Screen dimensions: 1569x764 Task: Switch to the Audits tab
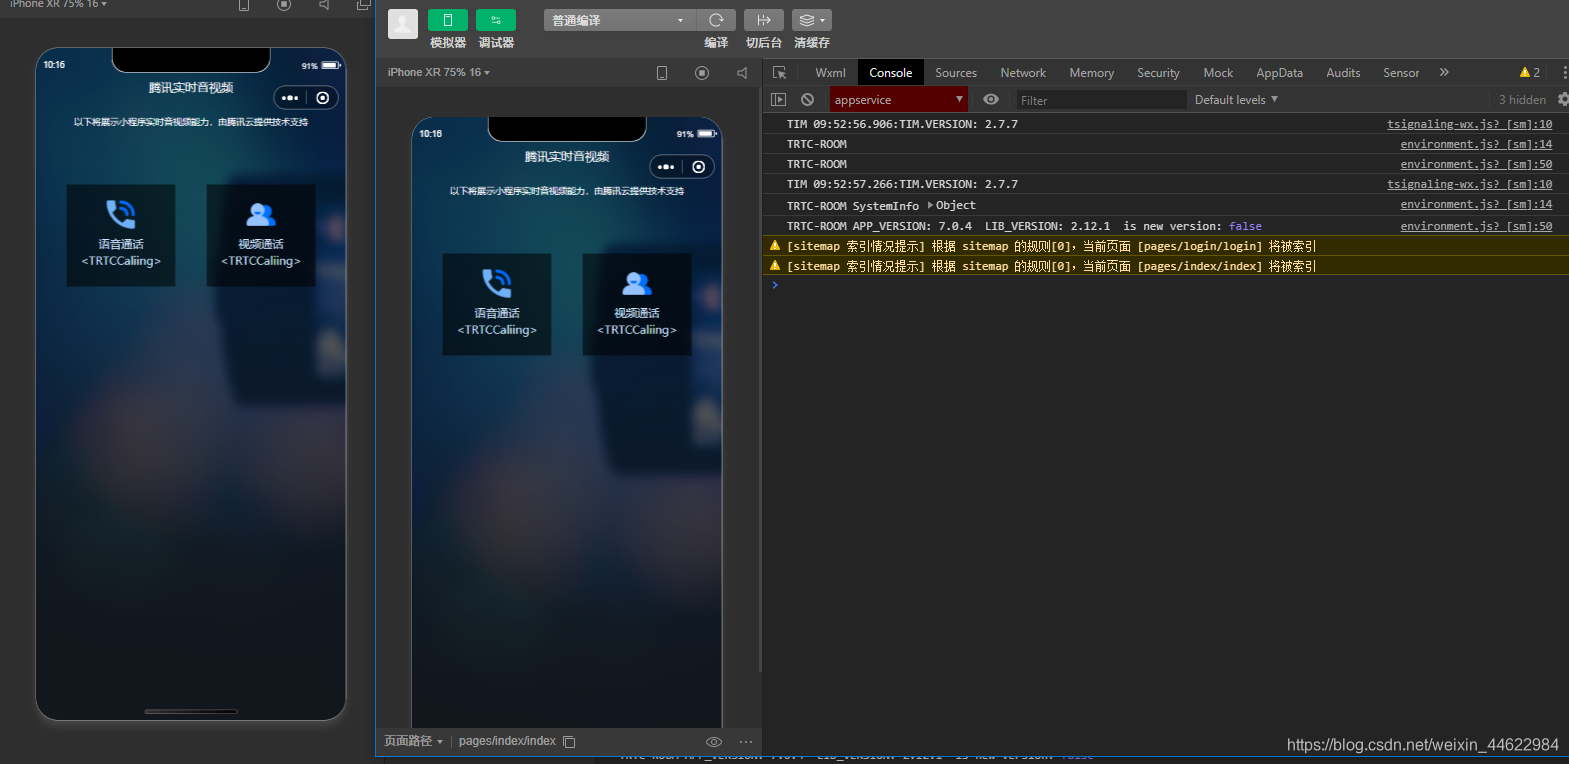[x=1343, y=73]
